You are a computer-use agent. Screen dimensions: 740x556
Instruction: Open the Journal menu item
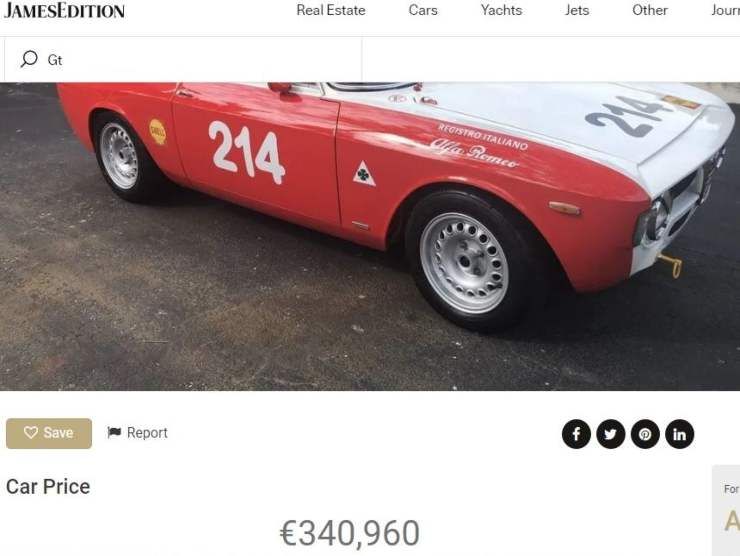tap(725, 10)
